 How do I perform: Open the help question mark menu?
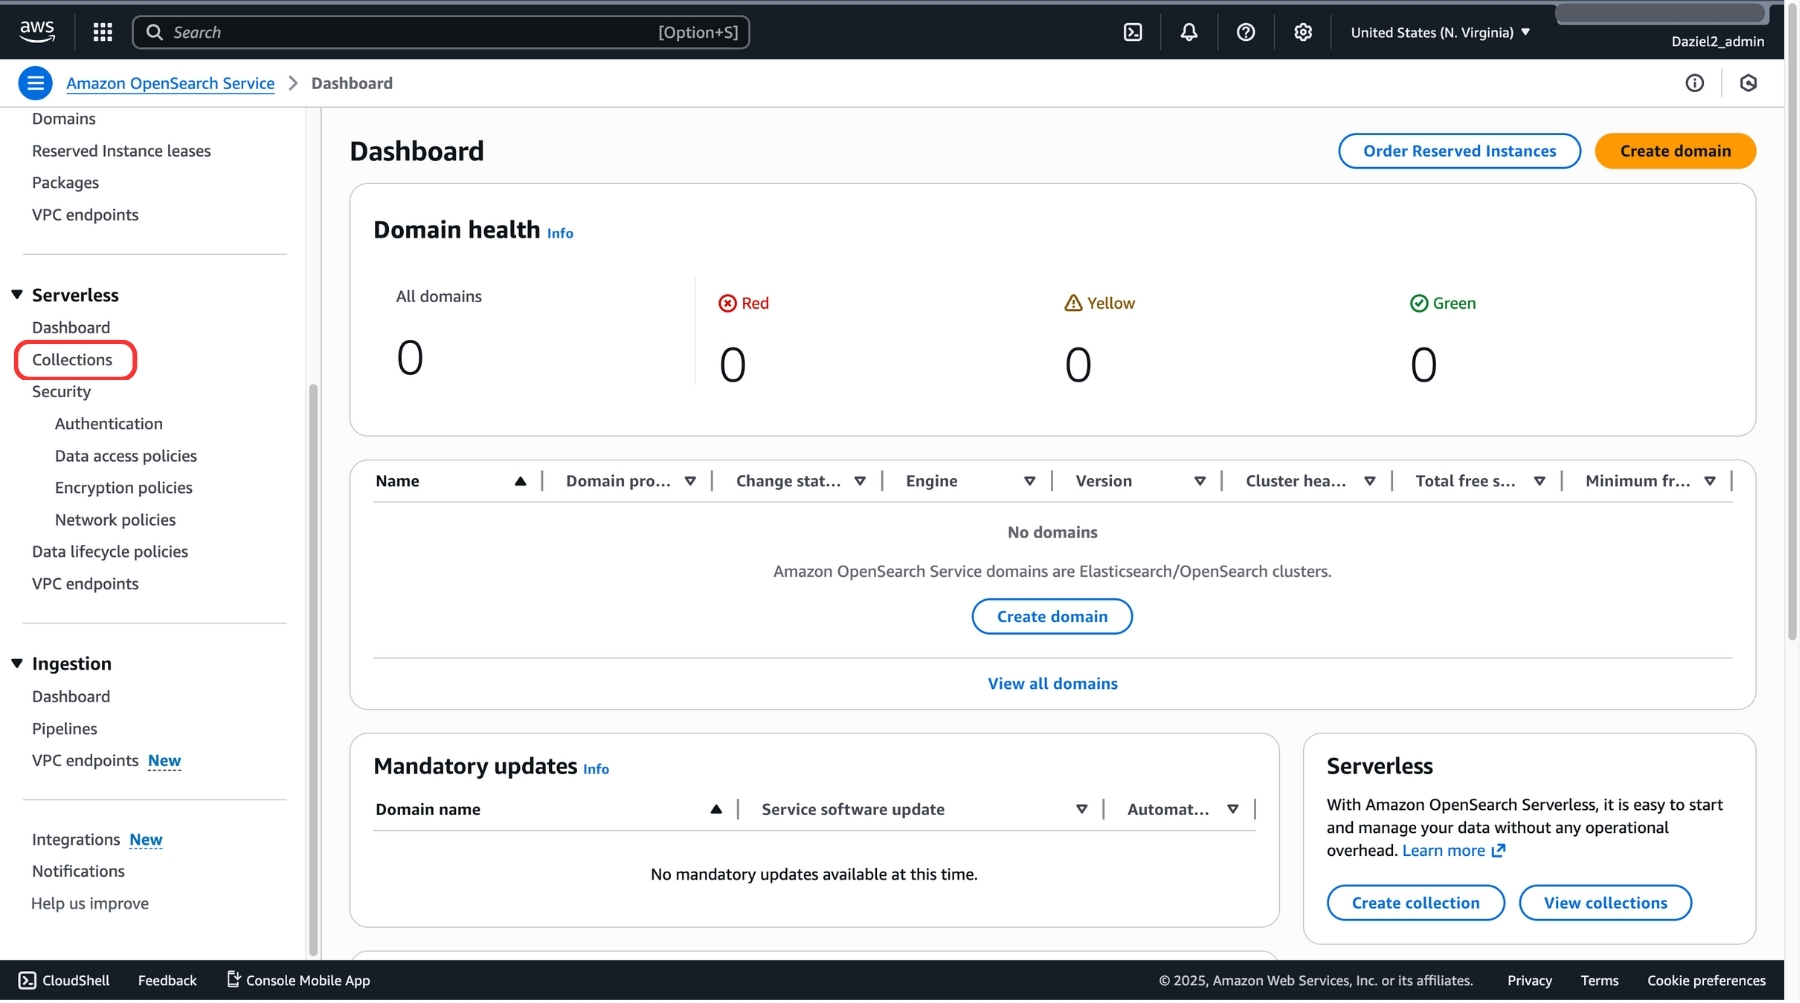[x=1245, y=32]
